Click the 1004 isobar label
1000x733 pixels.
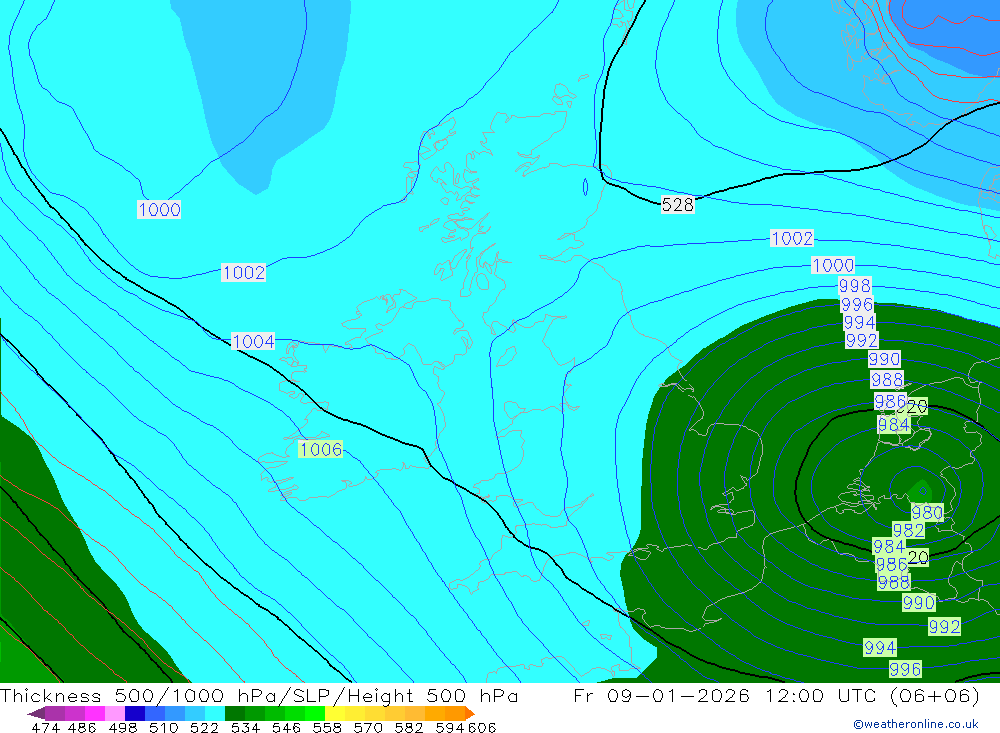[x=253, y=341]
